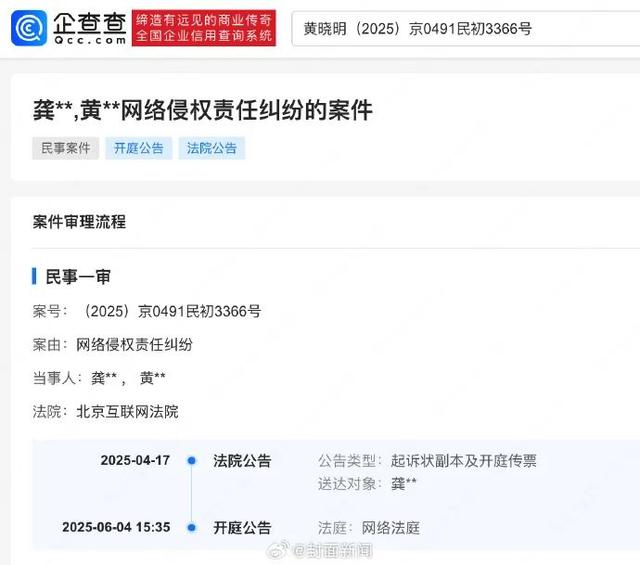This screenshot has width=640, height=565.
Task: Click the red slogan banner 全国企业信用查询系统
Action: coord(204,28)
